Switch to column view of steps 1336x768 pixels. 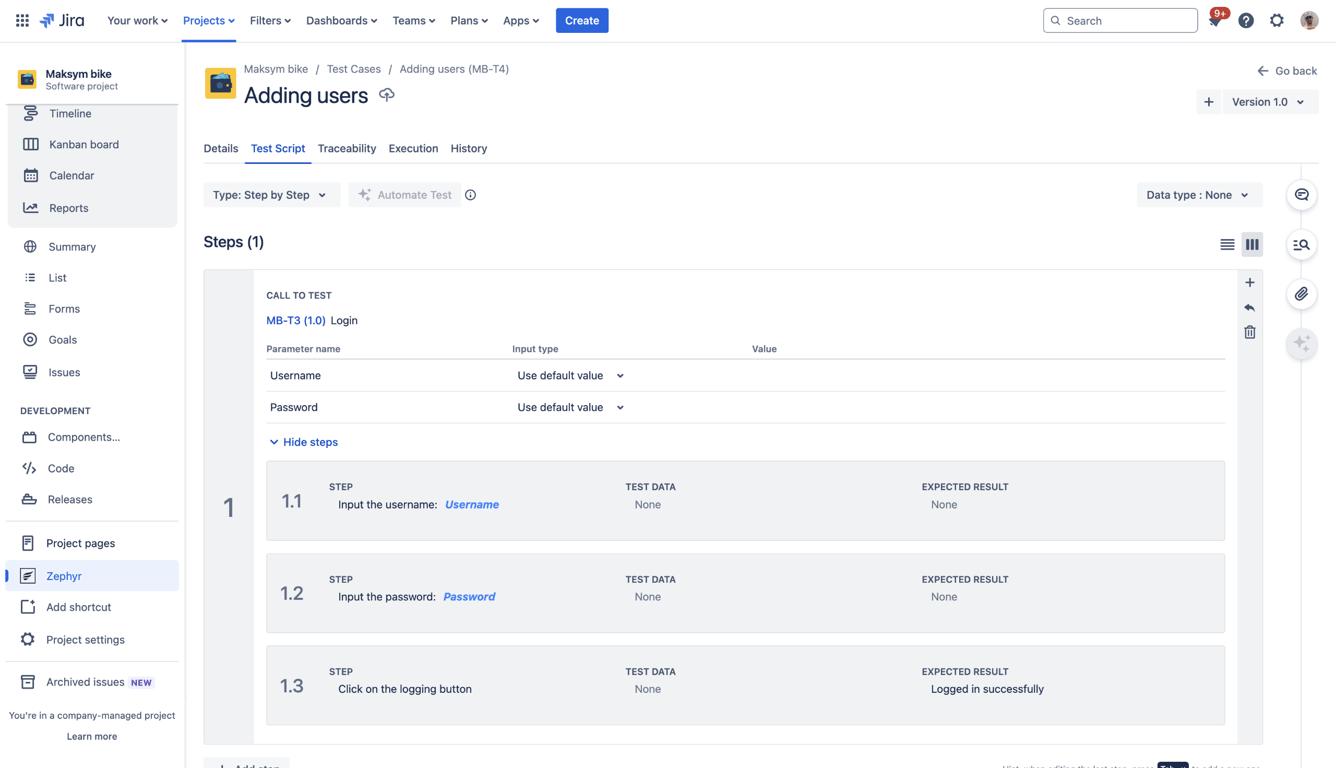pyautogui.click(x=1252, y=244)
